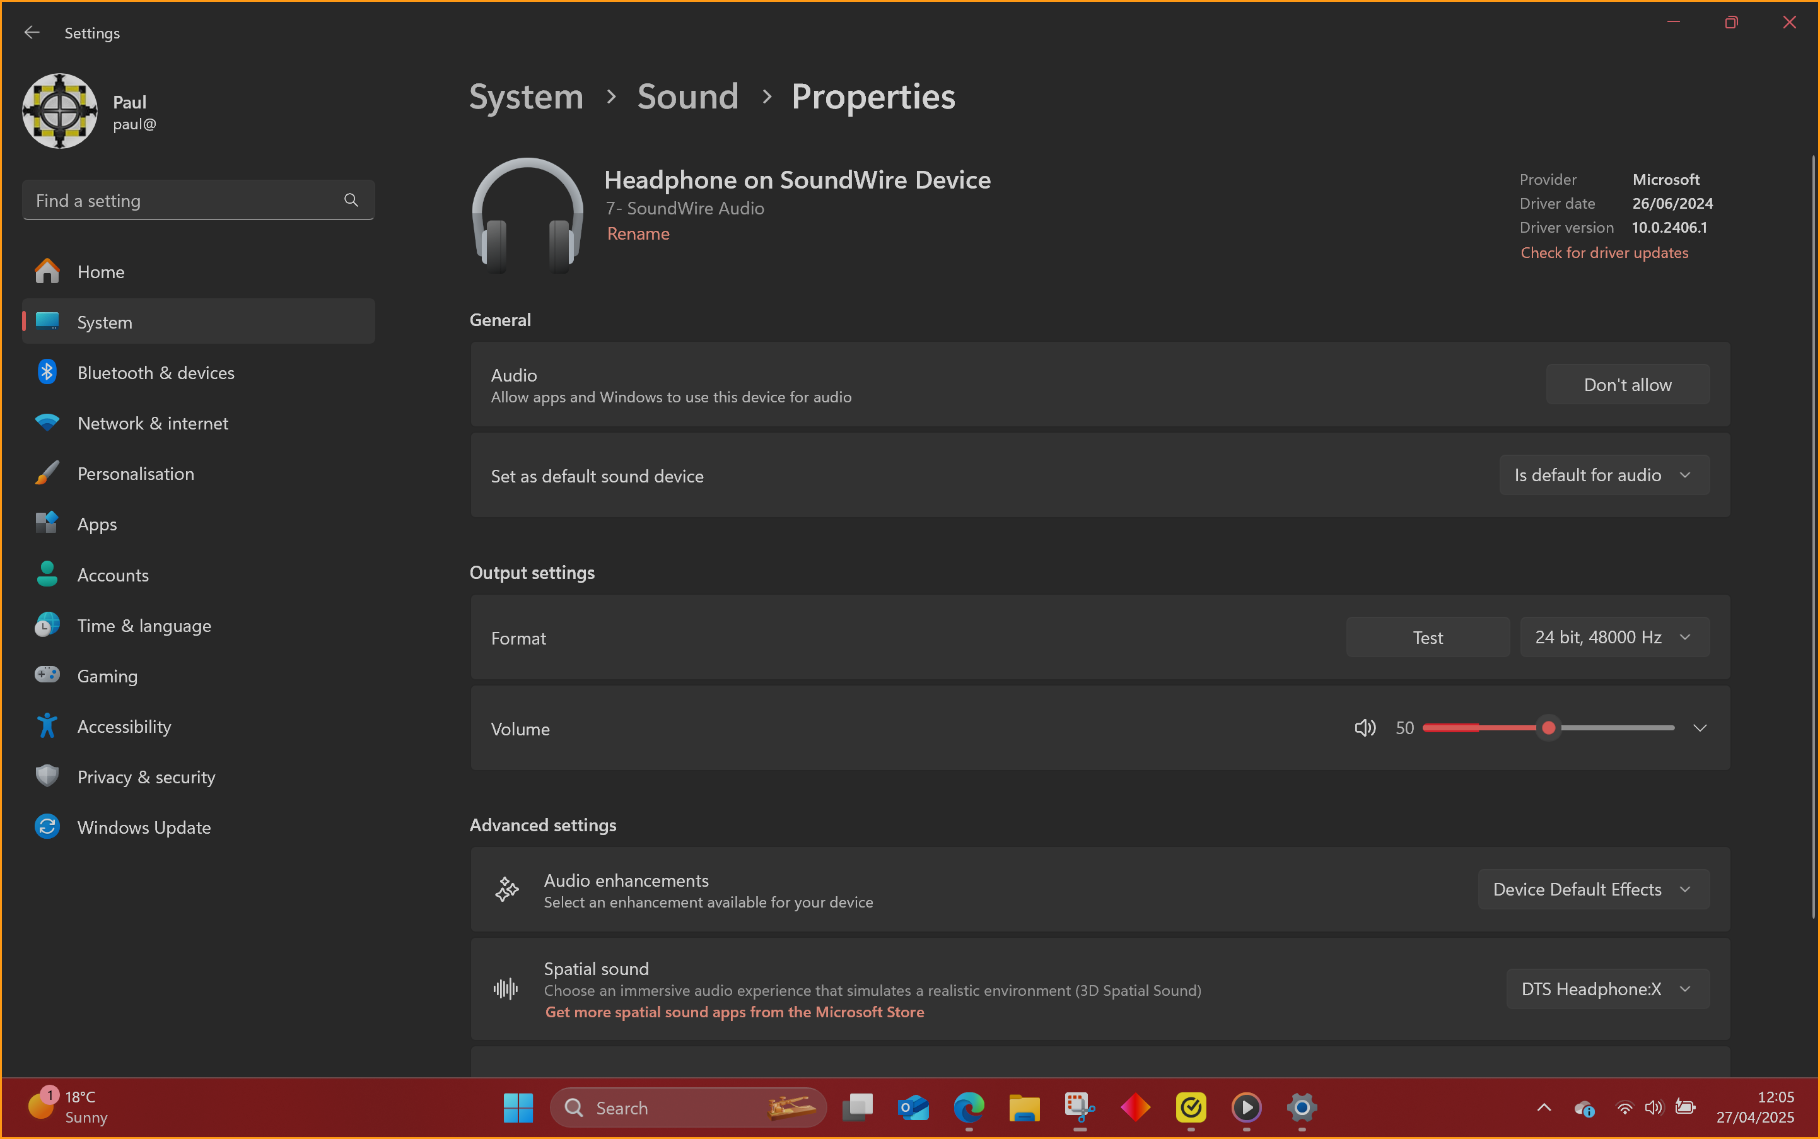Open Privacy & security settings
The image size is (1820, 1139).
198,776
